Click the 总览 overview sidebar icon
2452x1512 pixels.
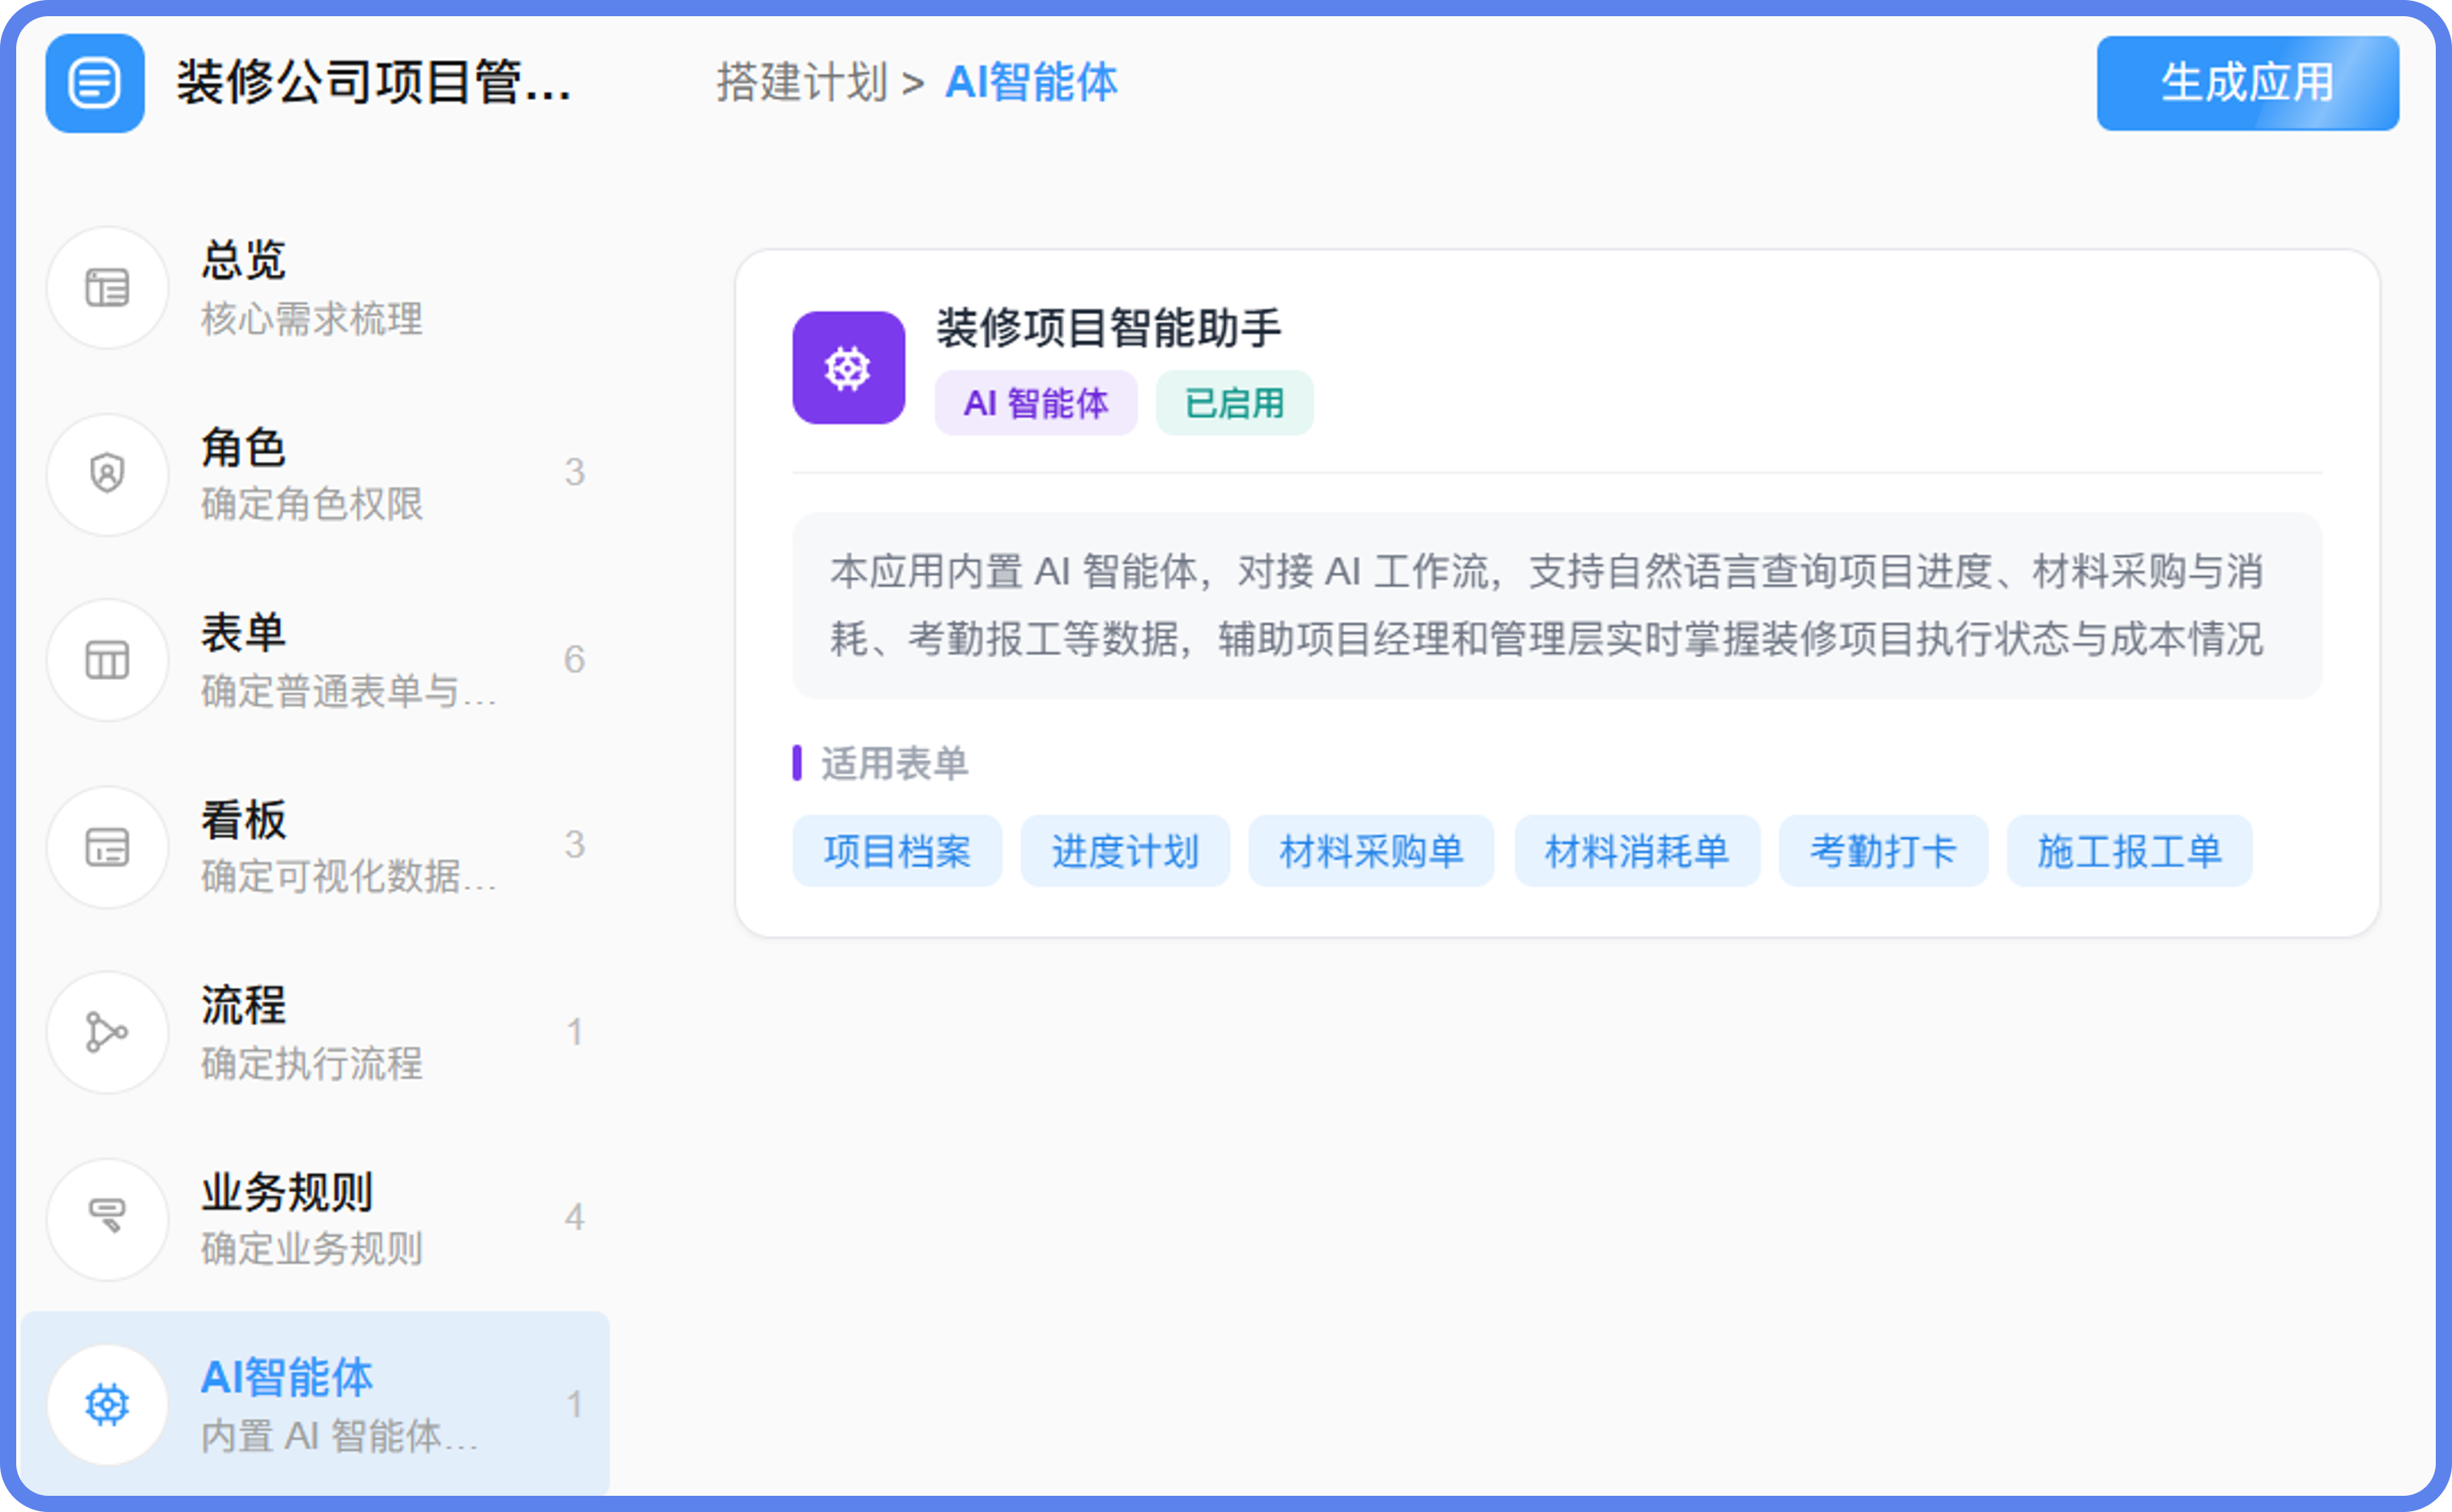coord(107,288)
